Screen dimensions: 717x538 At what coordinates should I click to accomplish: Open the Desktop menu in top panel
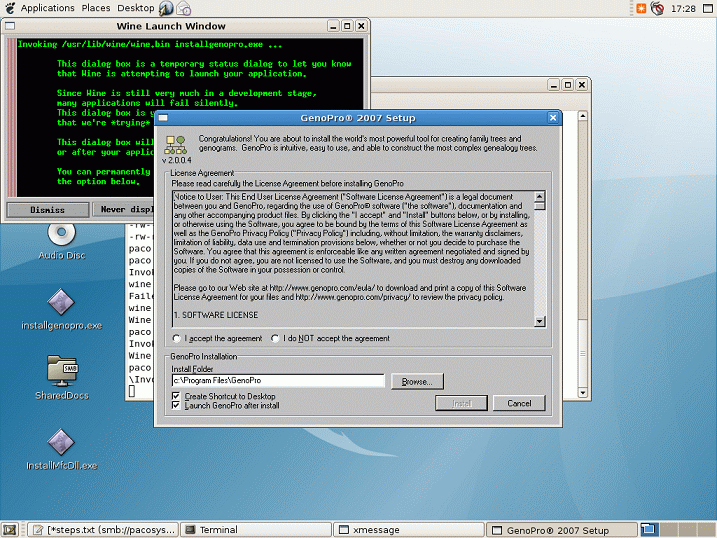coord(136,8)
